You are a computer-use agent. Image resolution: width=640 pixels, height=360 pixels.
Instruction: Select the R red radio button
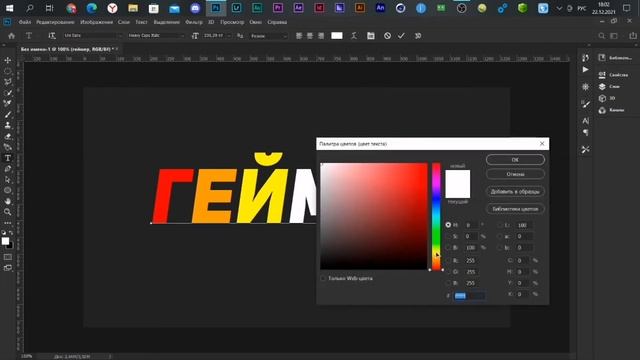point(448,260)
